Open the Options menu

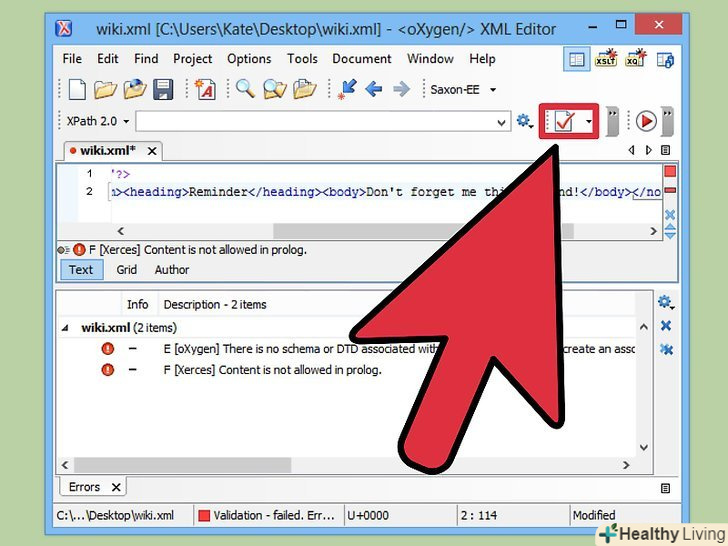point(249,59)
